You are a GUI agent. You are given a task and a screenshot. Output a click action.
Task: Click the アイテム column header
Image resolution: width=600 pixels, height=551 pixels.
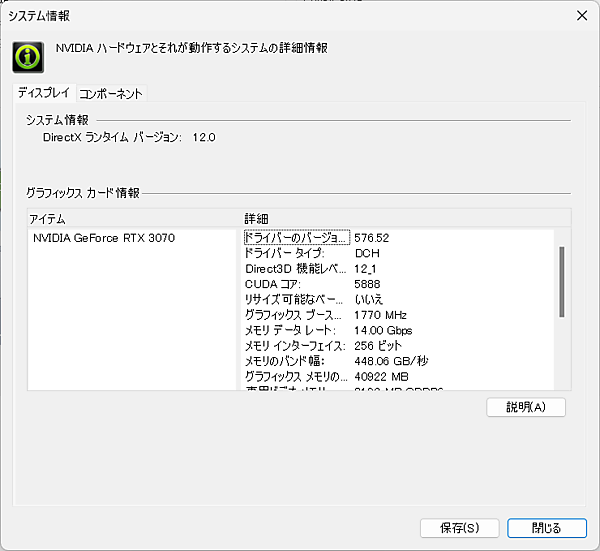click(x=47, y=219)
